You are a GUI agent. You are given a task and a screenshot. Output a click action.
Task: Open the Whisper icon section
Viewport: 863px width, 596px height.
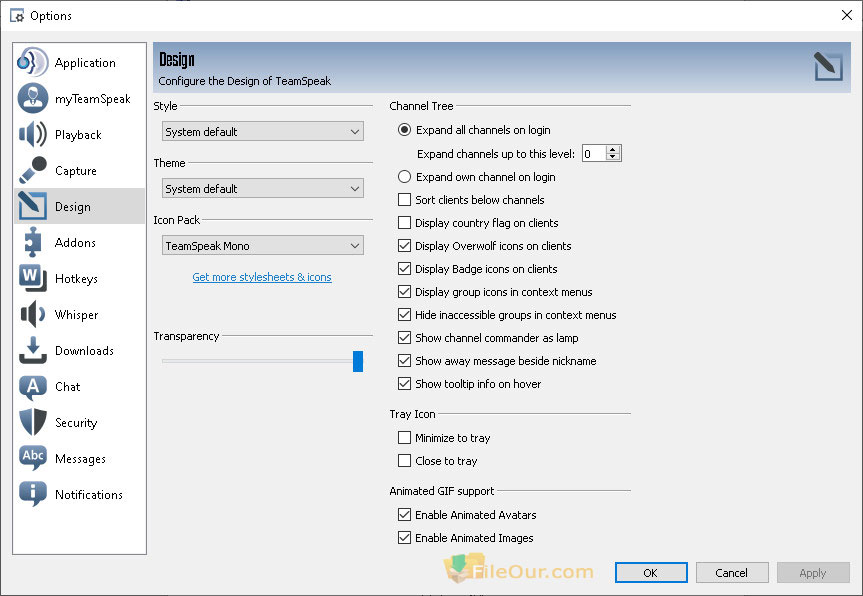click(x=32, y=314)
